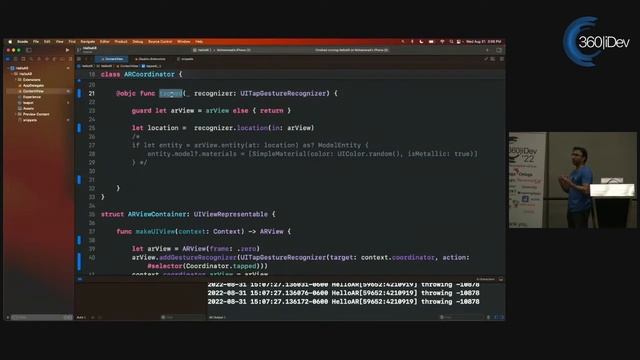Open the Xcode application menu
Image resolution: width=640 pixels, height=360 pixels.
click(22, 42)
